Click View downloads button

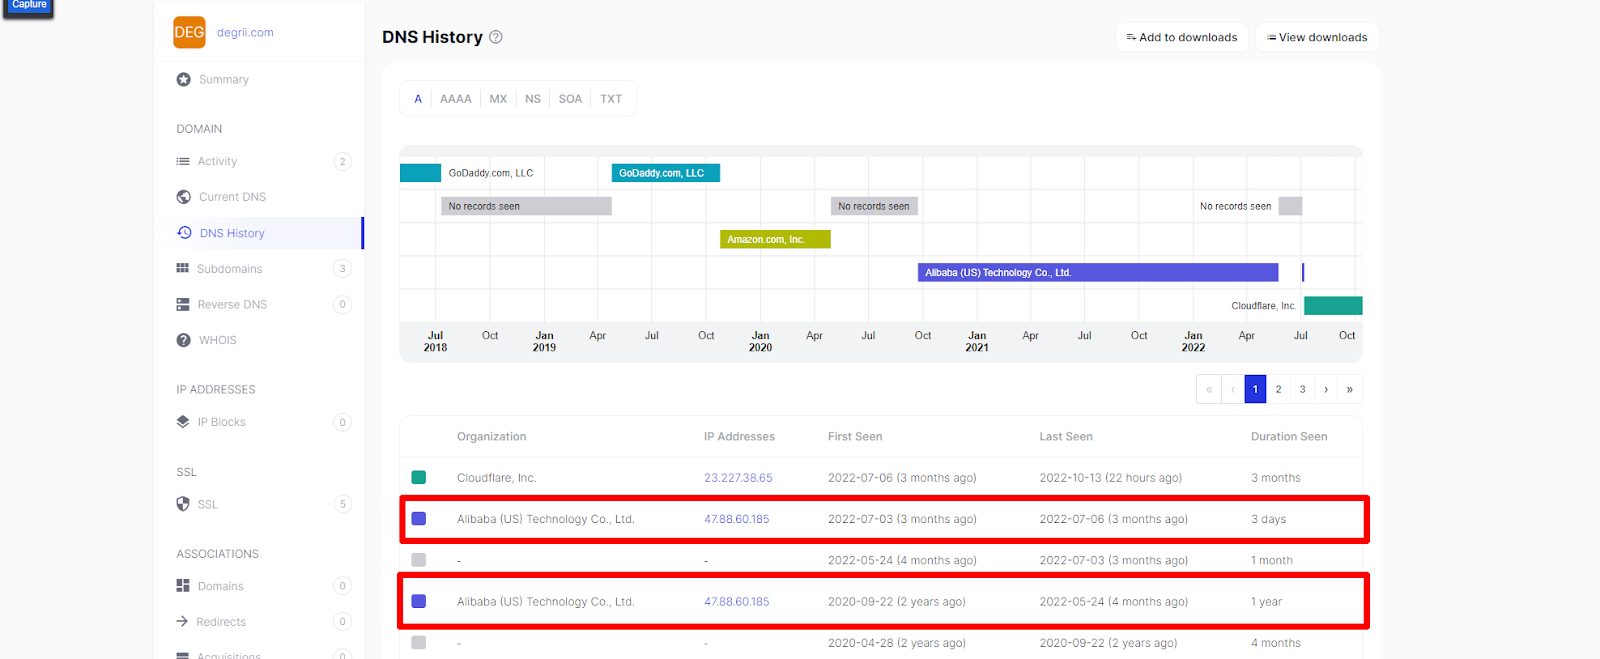tap(1317, 37)
